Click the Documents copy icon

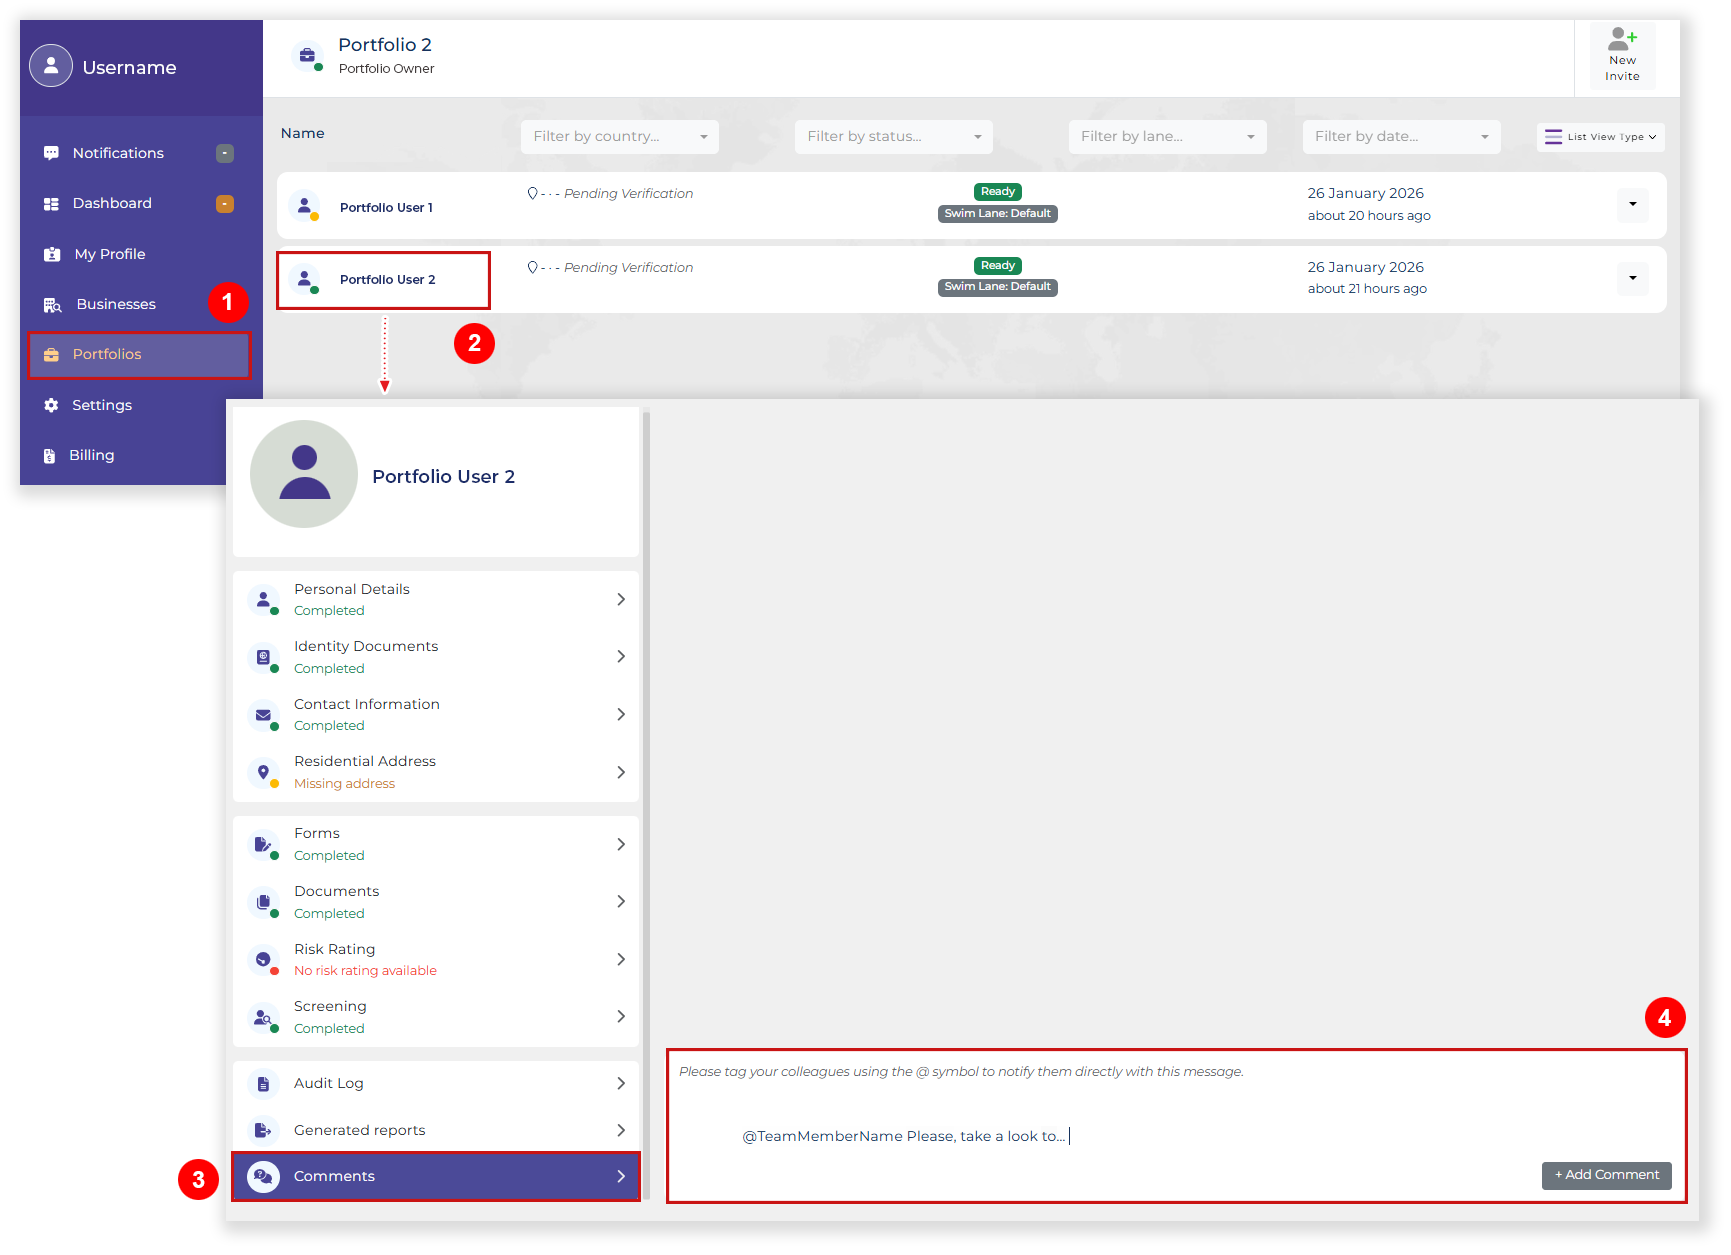click(x=263, y=902)
